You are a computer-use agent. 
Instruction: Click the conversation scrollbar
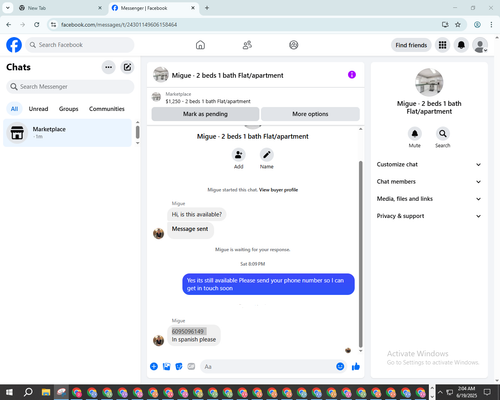click(360, 253)
